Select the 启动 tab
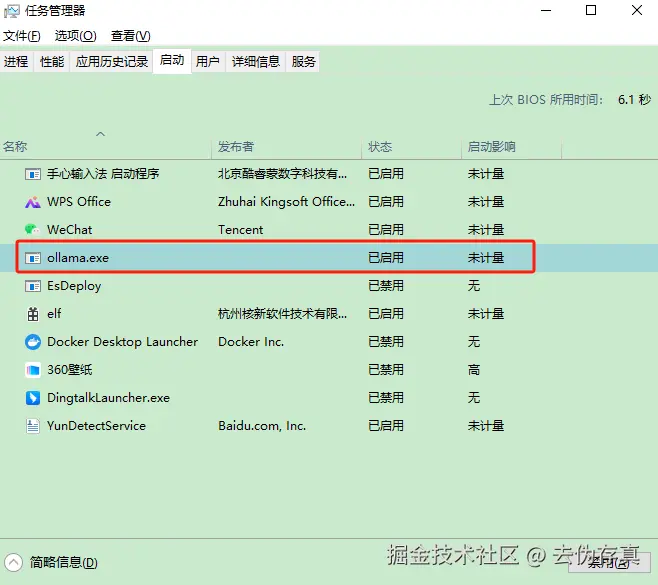658x585 pixels. pos(172,61)
